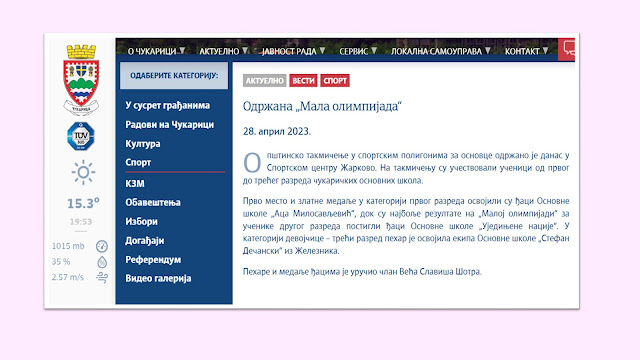Select the Видео галерија category
This screenshot has height=360, width=640.
158,278
